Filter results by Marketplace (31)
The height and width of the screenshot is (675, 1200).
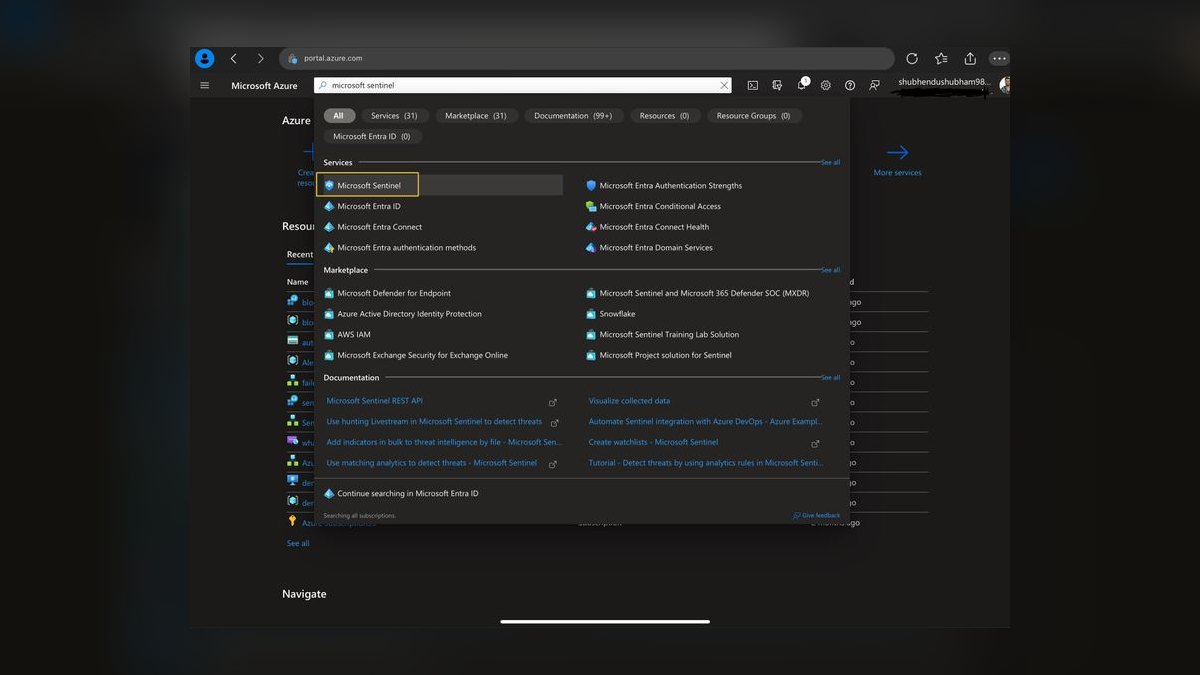point(476,116)
